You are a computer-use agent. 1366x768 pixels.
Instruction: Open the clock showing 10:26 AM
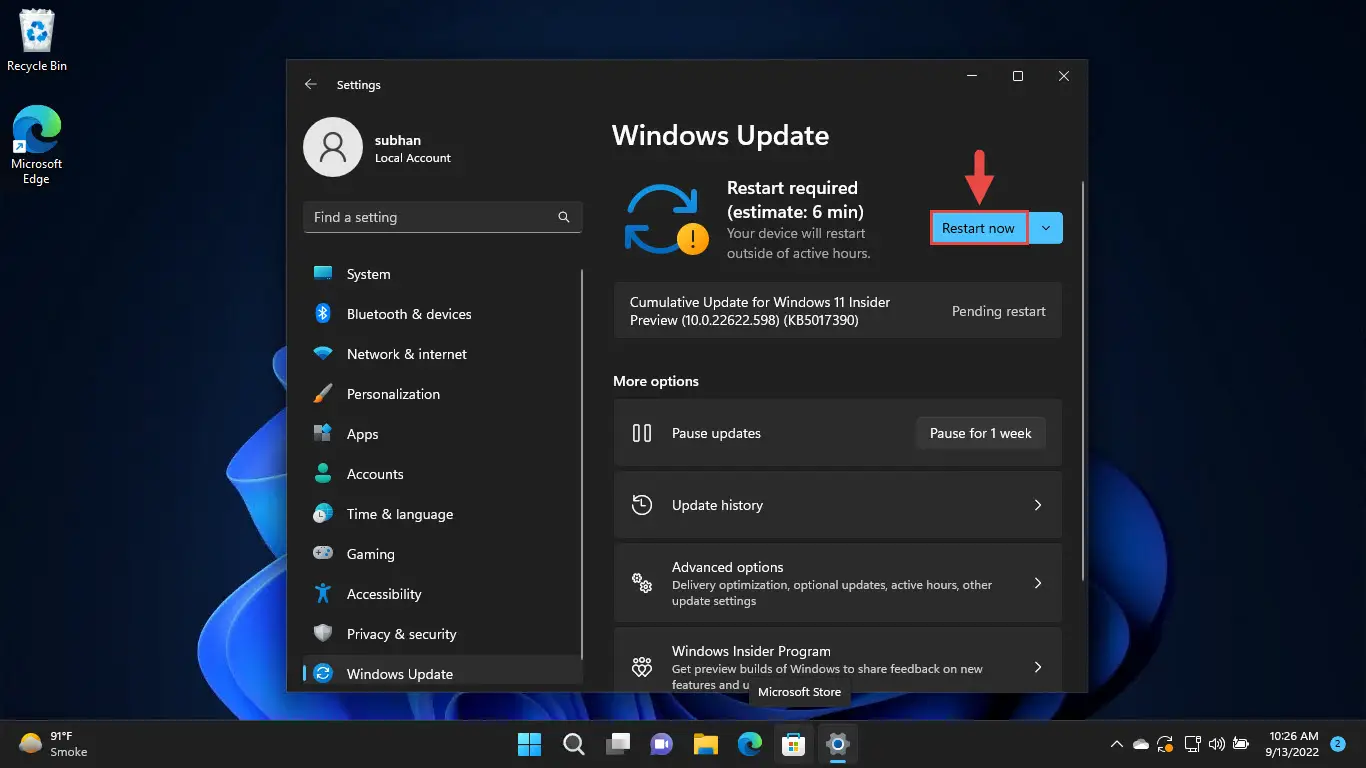point(1294,744)
